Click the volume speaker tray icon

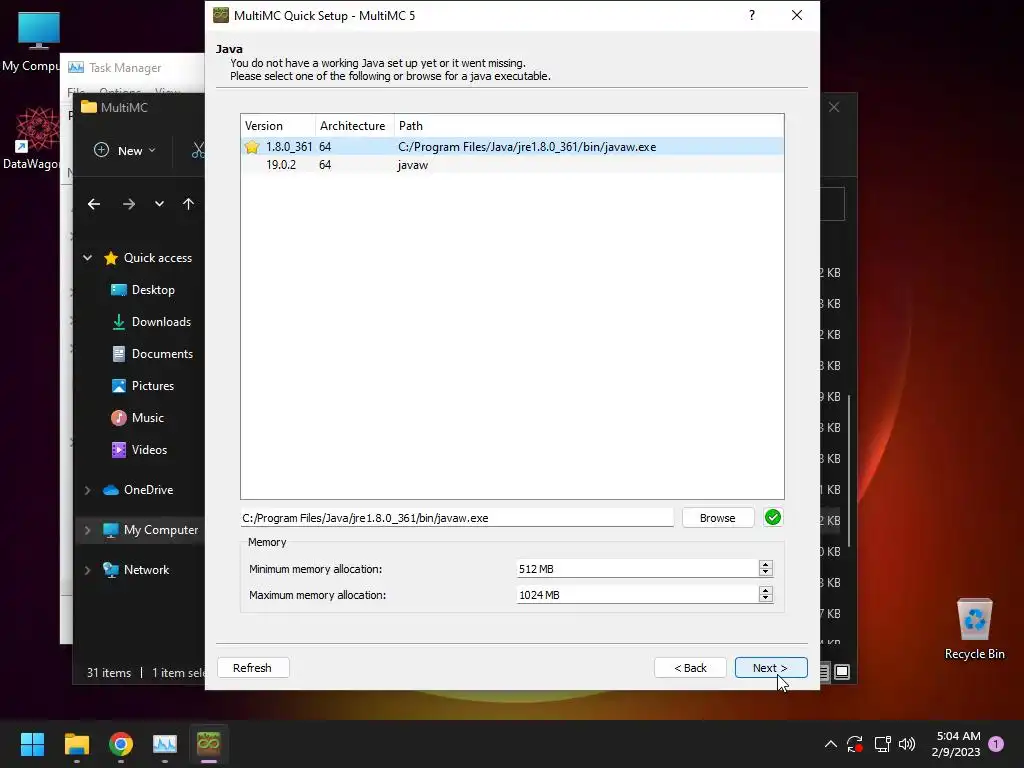(x=907, y=744)
